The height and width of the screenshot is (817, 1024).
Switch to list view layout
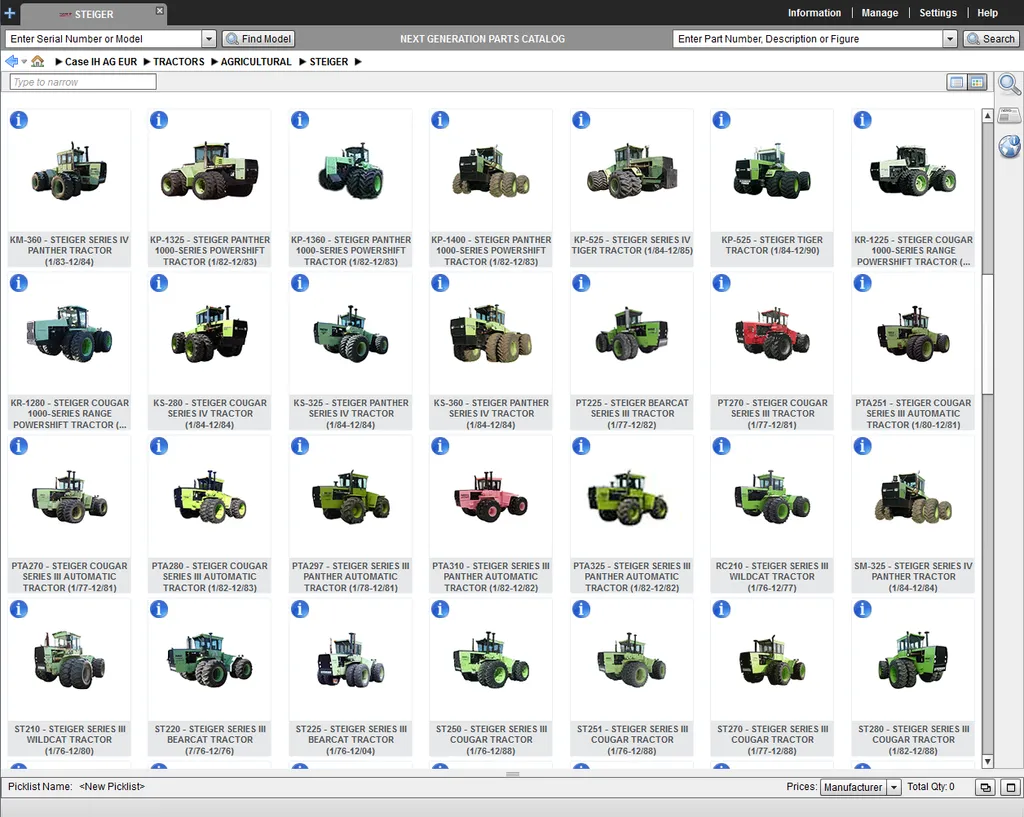coord(957,82)
